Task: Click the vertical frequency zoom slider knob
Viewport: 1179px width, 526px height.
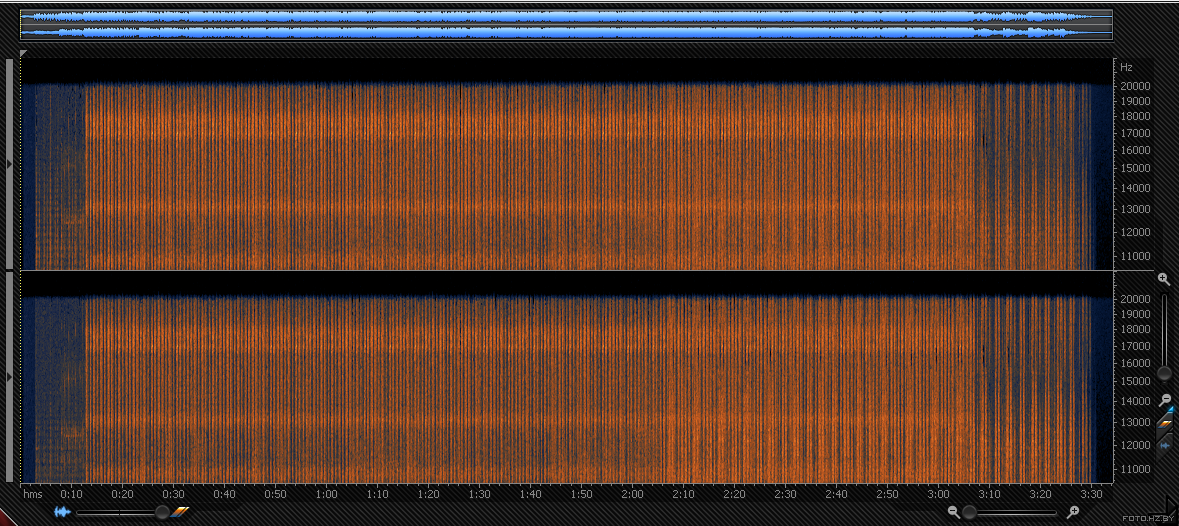Action: (1164, 373)
